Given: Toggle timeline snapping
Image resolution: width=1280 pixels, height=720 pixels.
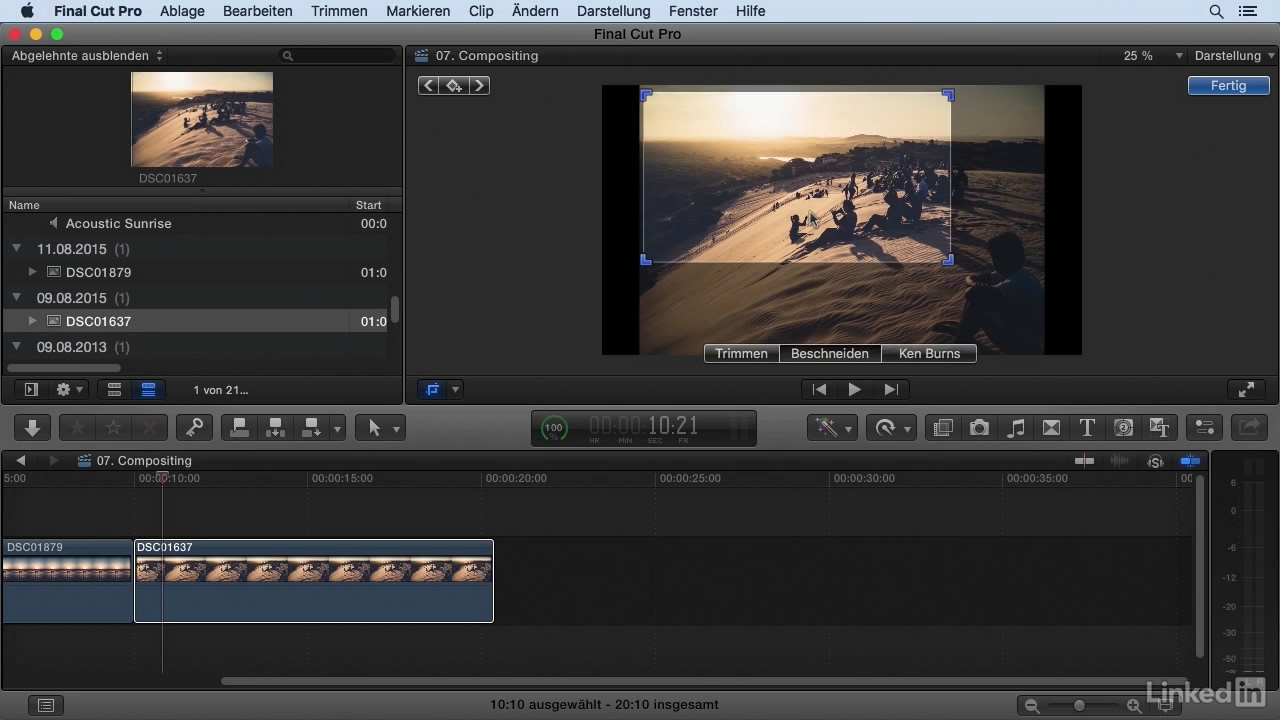Looking at the screenshot, I should [x=1189, y=461].
